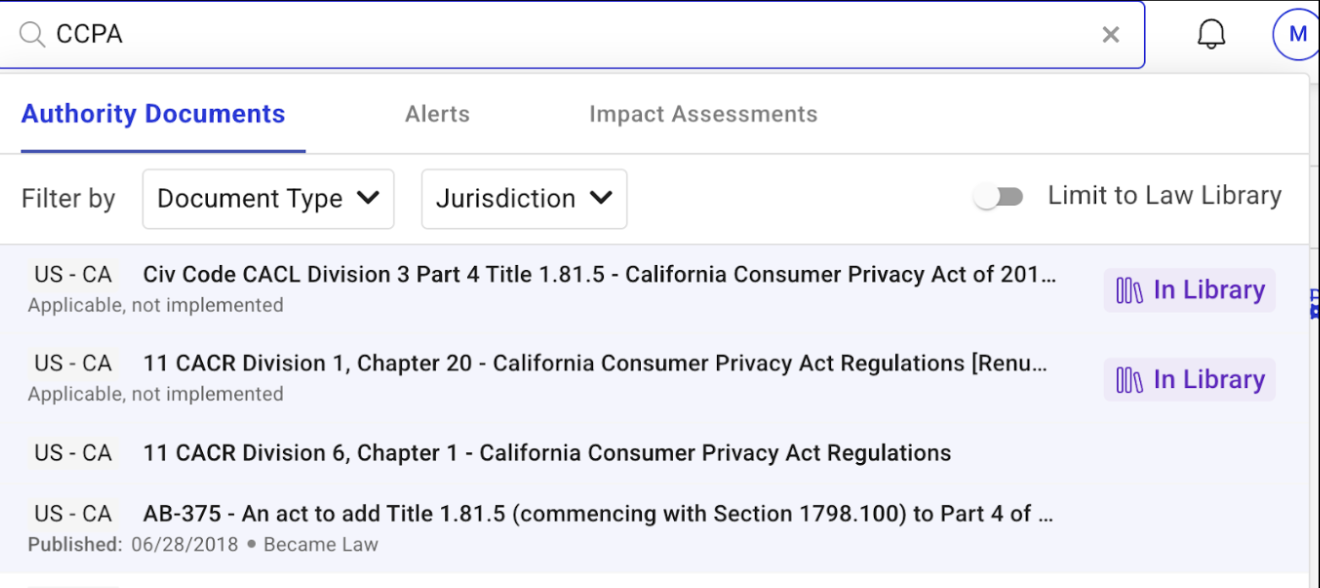Expand the Document Type filter

coord(268,199)
